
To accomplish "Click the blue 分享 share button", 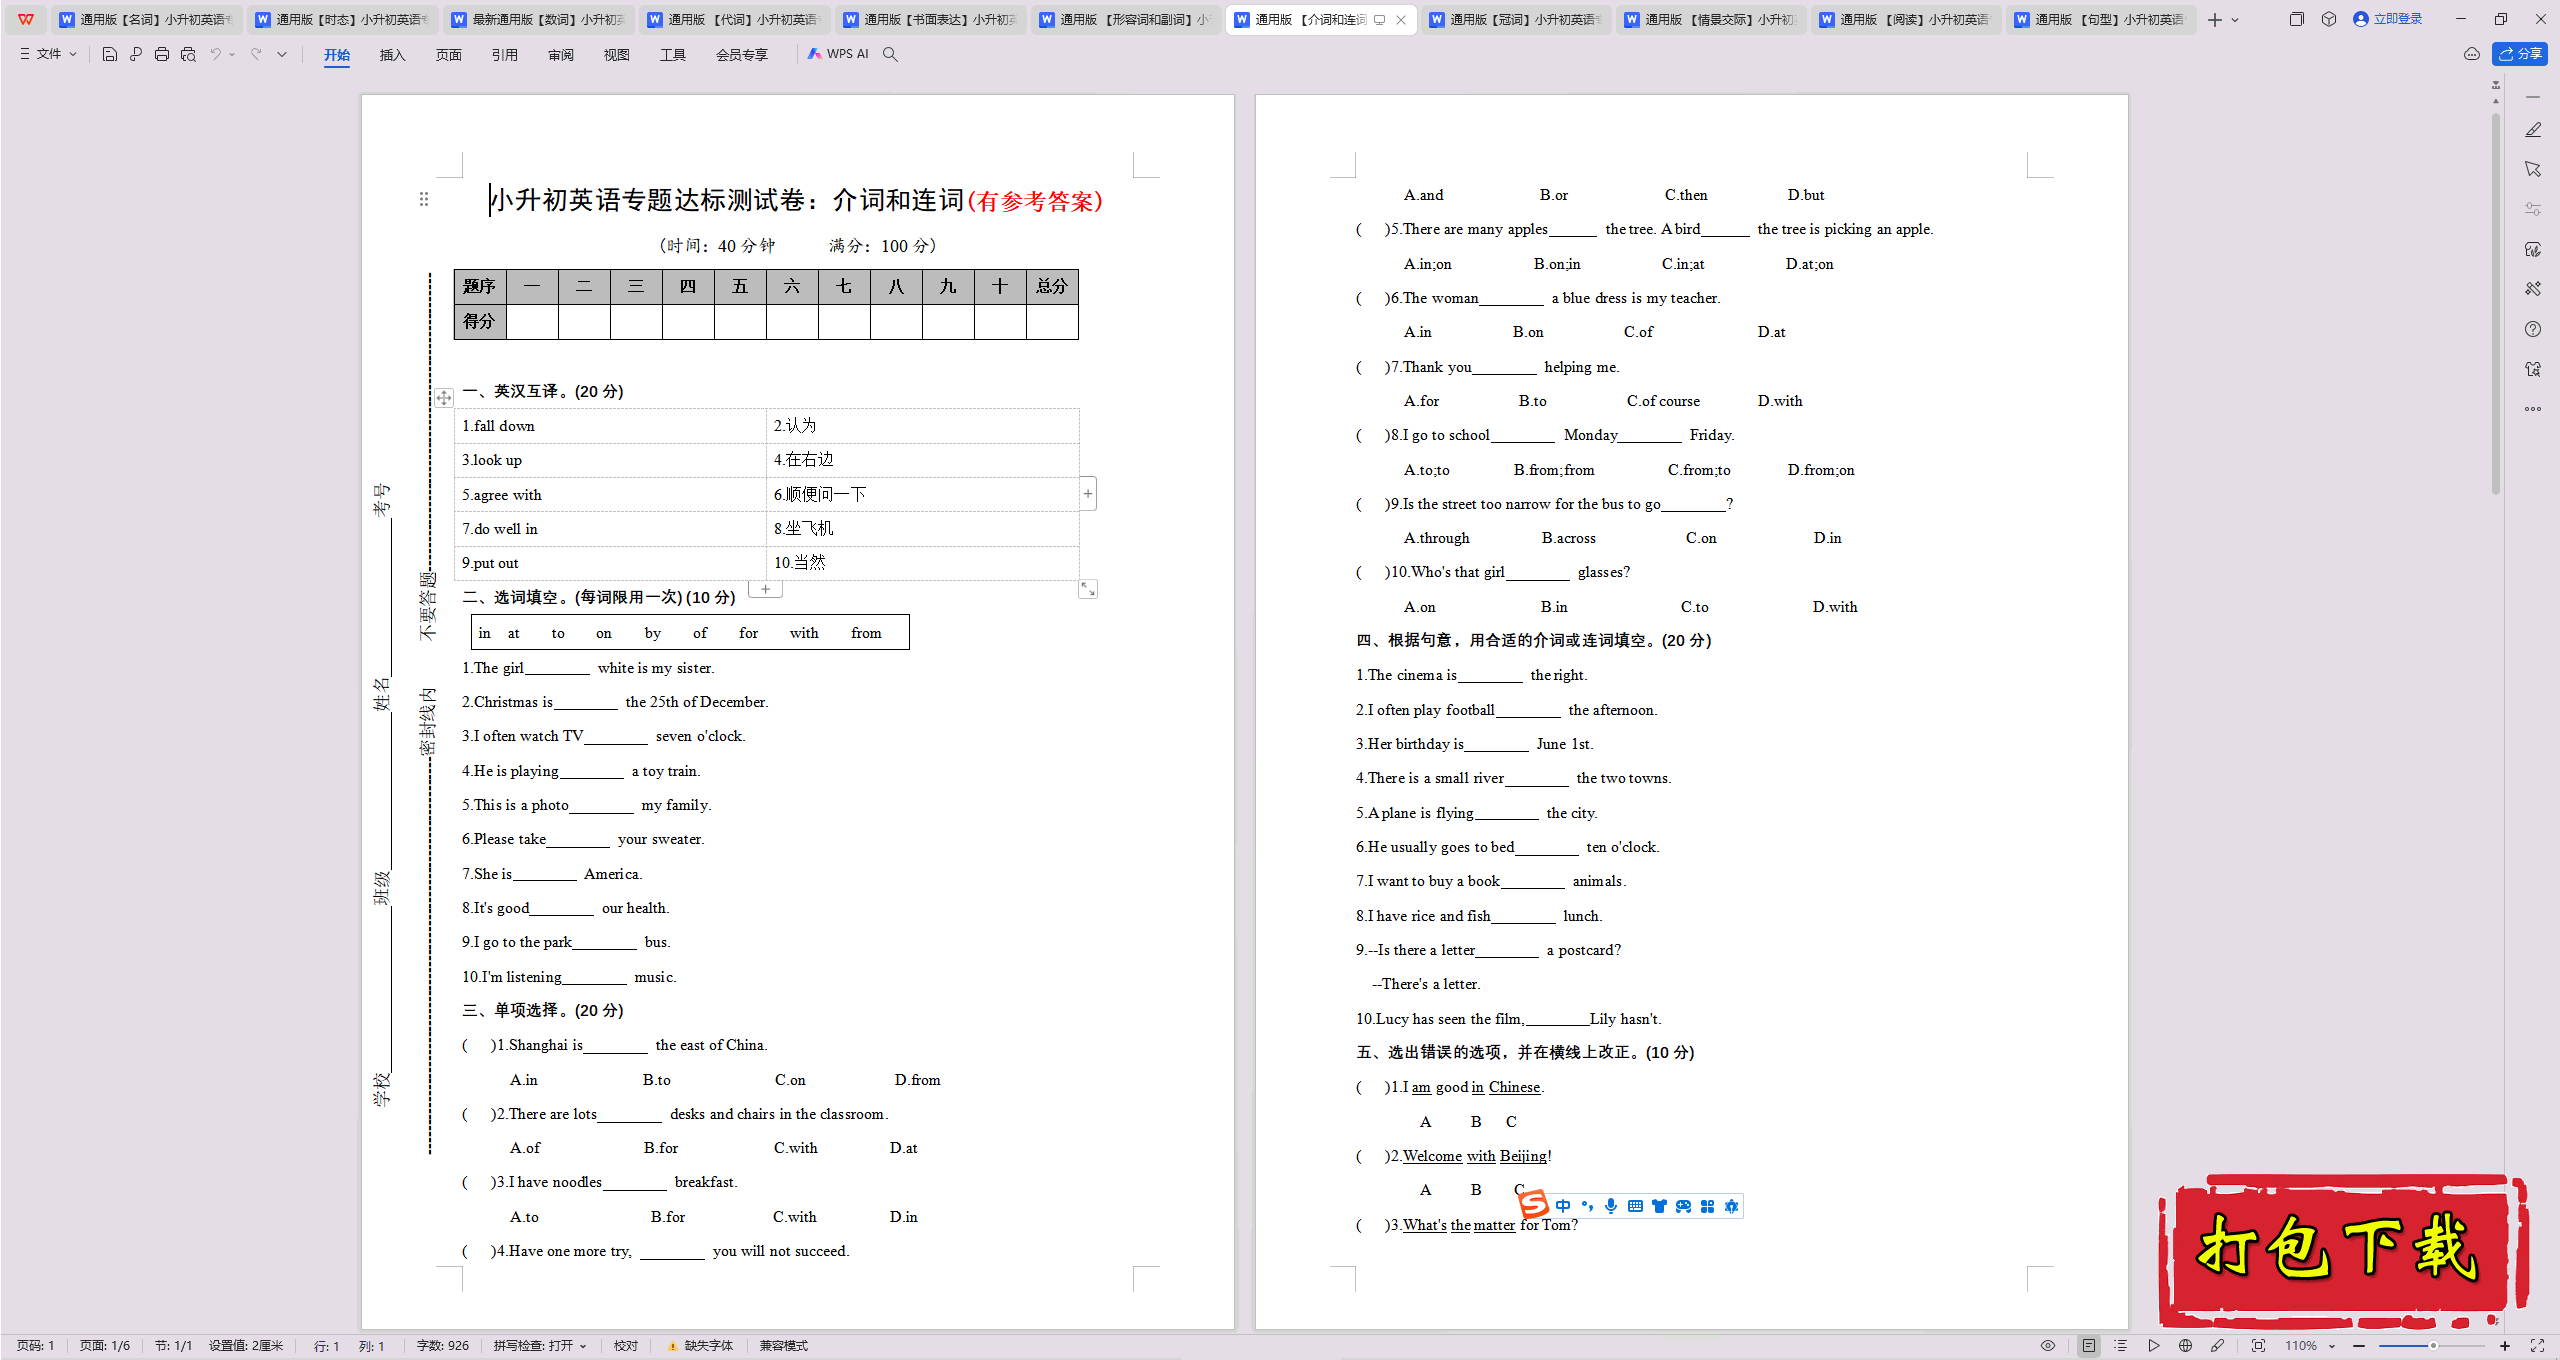I will pyautogui.click(x=2520, y=54).
